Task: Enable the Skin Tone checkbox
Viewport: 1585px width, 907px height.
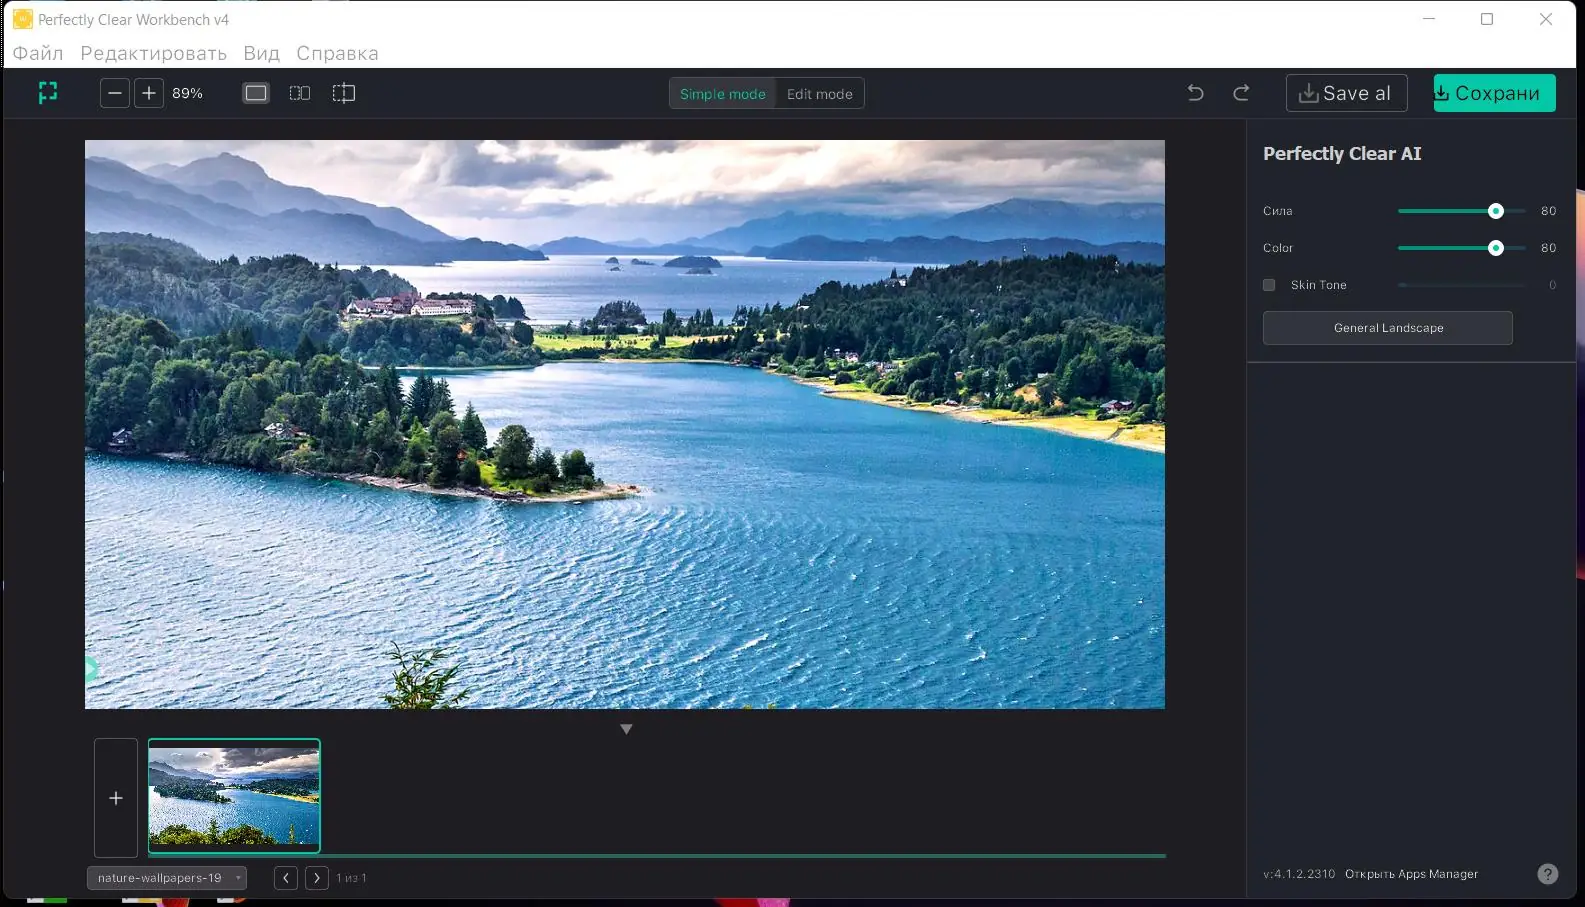Action: pos(1269,285)
